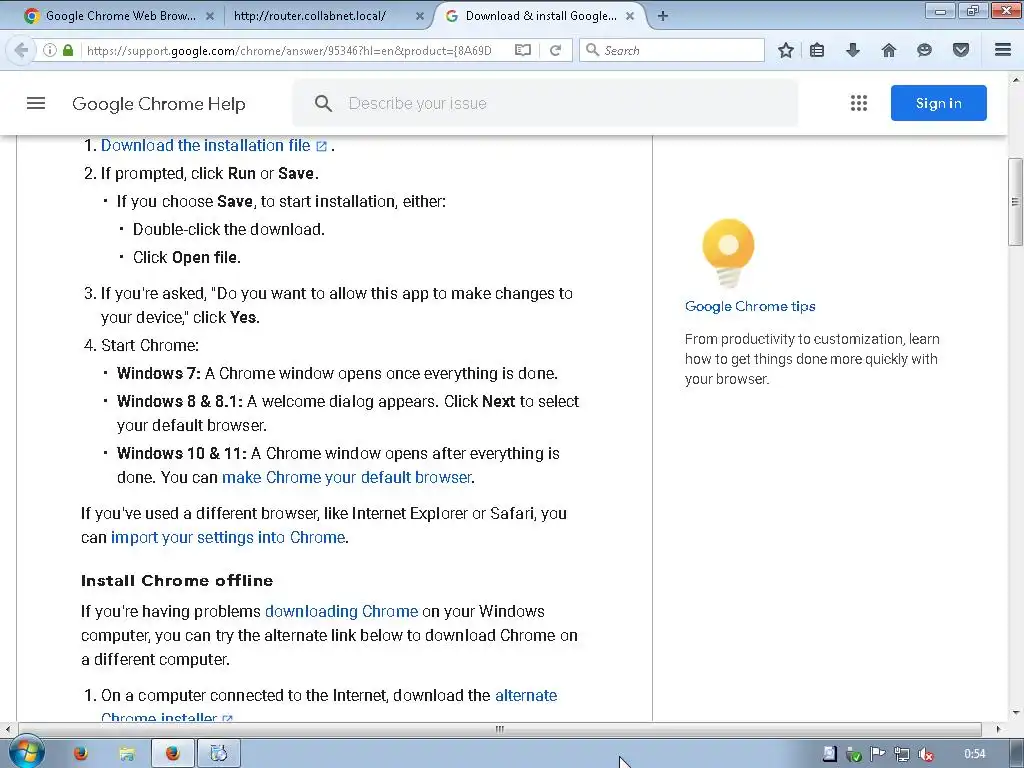The image size is (1024, 768).
Task: Click the chat smiley toolbar icon
Action: click(x=924, y=50)
